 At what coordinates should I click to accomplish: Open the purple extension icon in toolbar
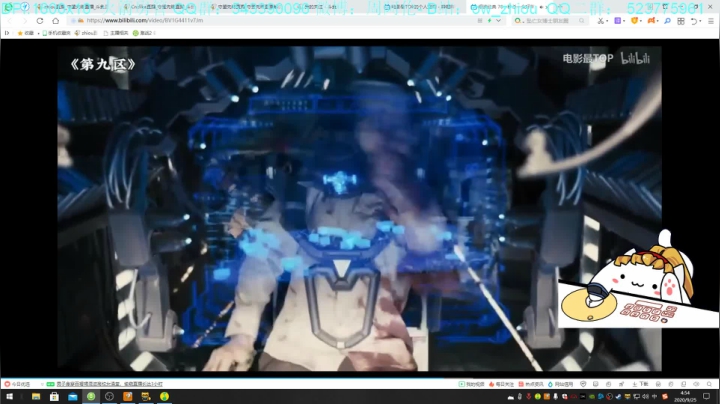[618, 21]
